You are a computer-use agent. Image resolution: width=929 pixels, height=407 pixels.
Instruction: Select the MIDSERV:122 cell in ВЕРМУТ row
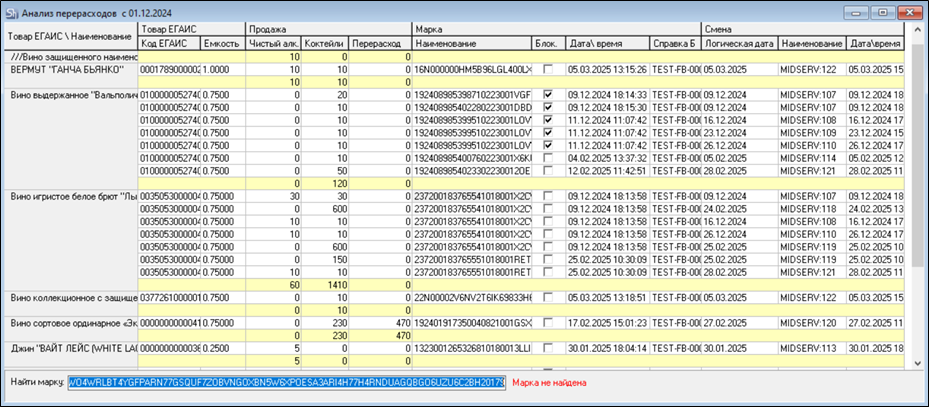click(811, 70)
